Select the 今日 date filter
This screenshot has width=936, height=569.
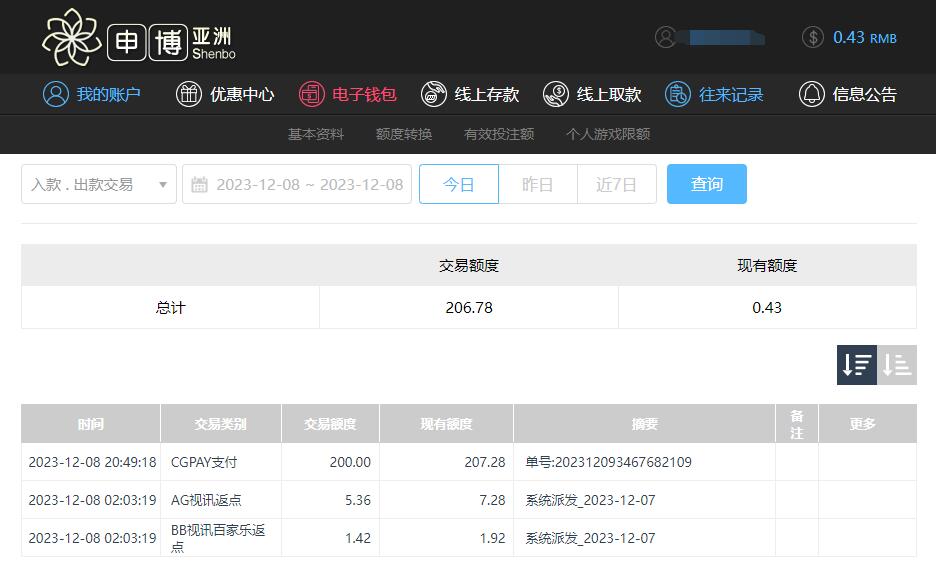pos(458,184)
